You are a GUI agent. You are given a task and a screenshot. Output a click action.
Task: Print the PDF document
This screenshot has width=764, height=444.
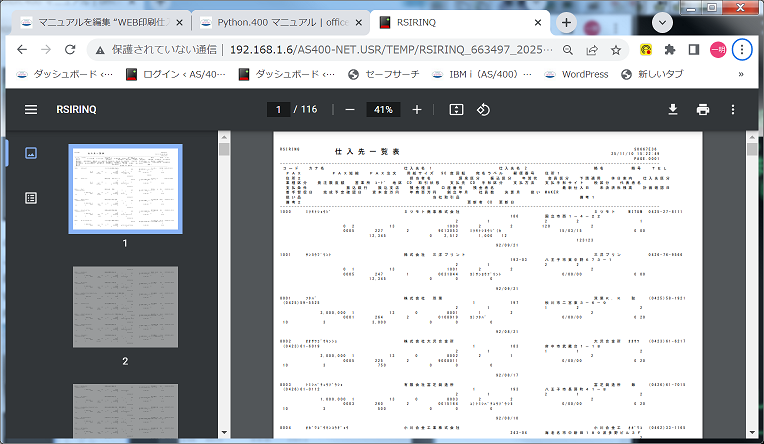703,109
